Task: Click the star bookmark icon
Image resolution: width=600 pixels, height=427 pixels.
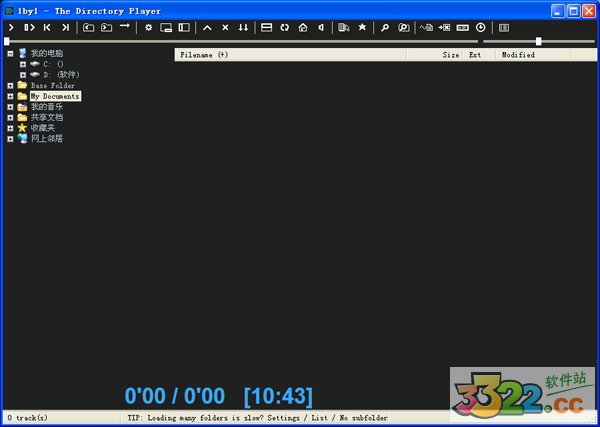Action: tap(362, 27)
